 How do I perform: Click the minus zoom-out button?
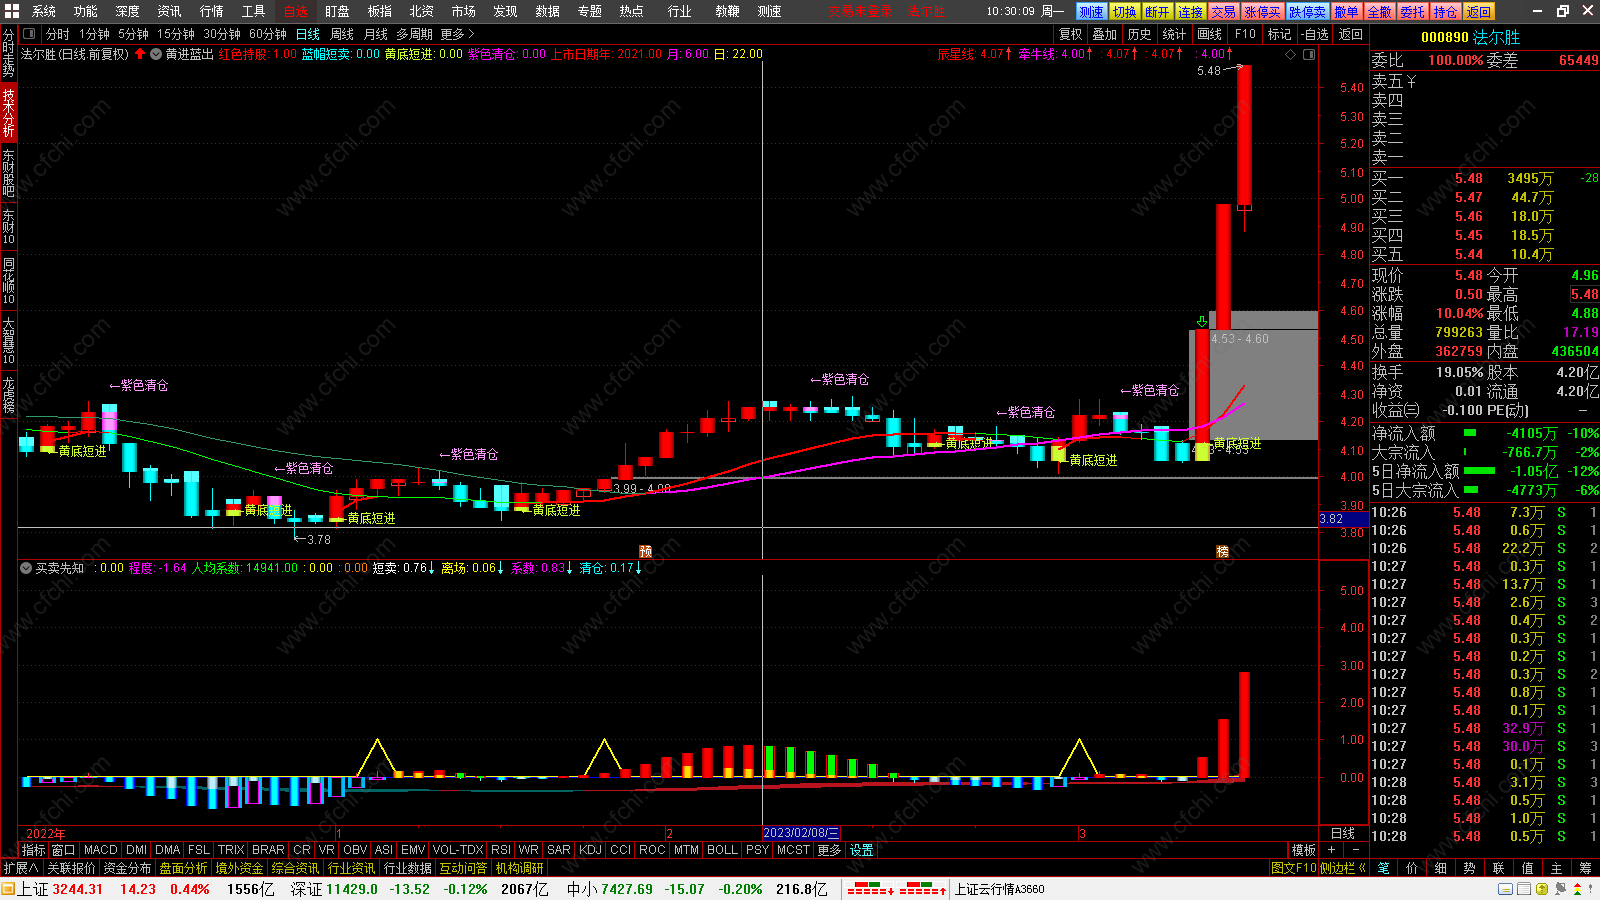click(x=1355, y=850)
